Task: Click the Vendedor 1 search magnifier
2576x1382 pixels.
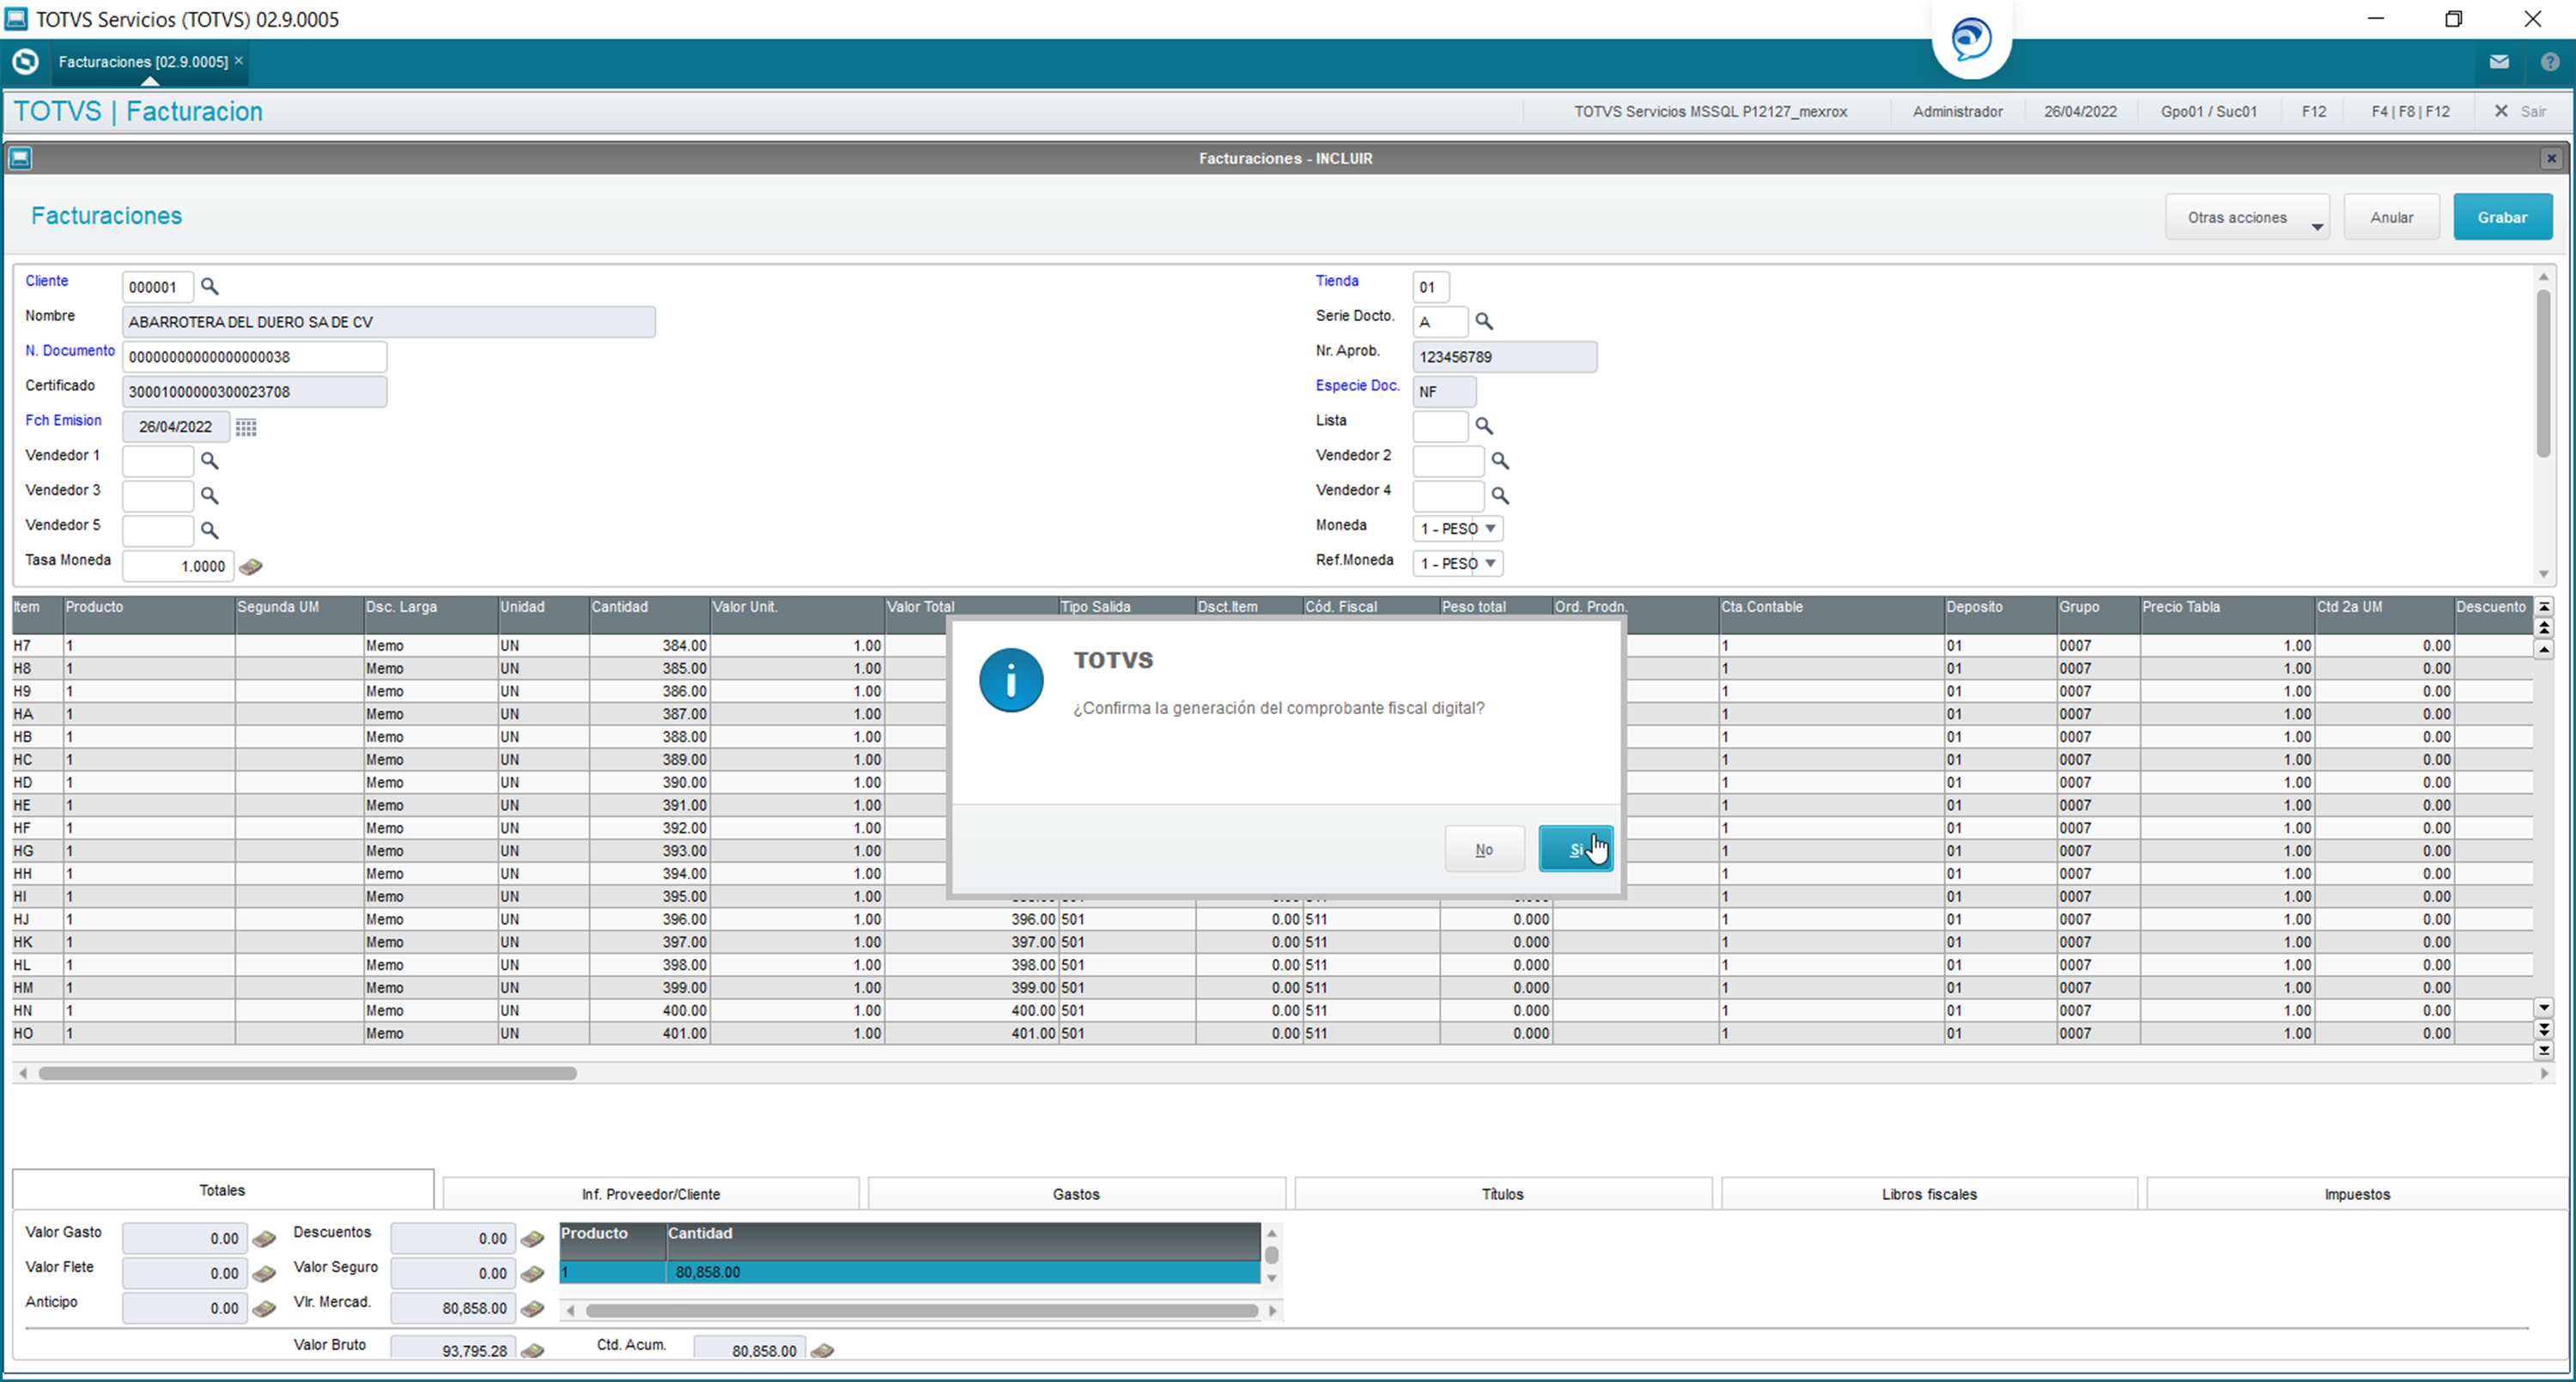Action: pyautogui.click(x=209, y=461)
